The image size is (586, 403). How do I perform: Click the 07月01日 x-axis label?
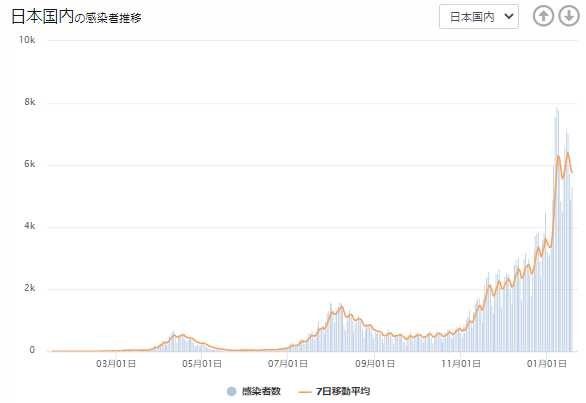coord(288,364)
